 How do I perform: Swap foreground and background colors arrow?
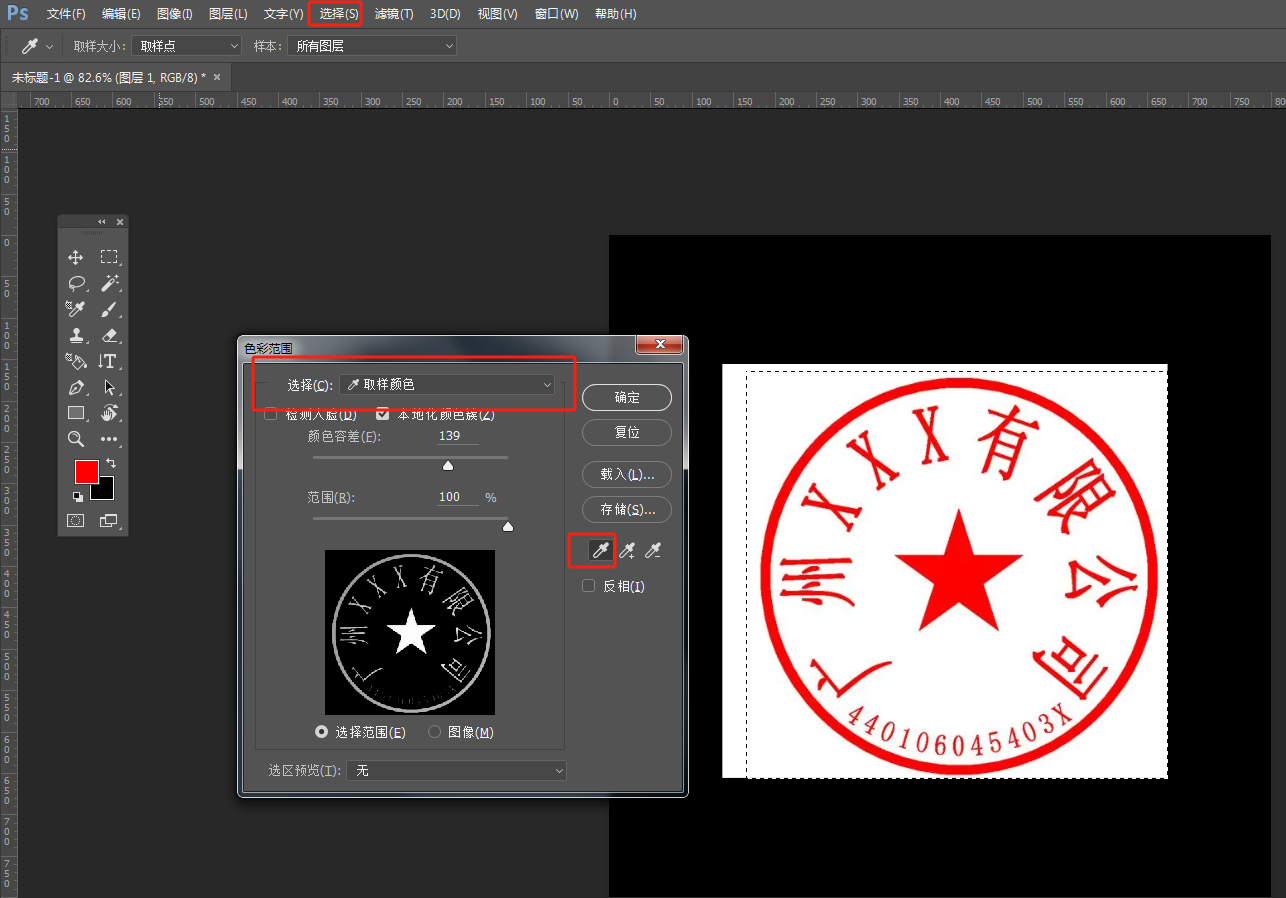coord(110,463)
